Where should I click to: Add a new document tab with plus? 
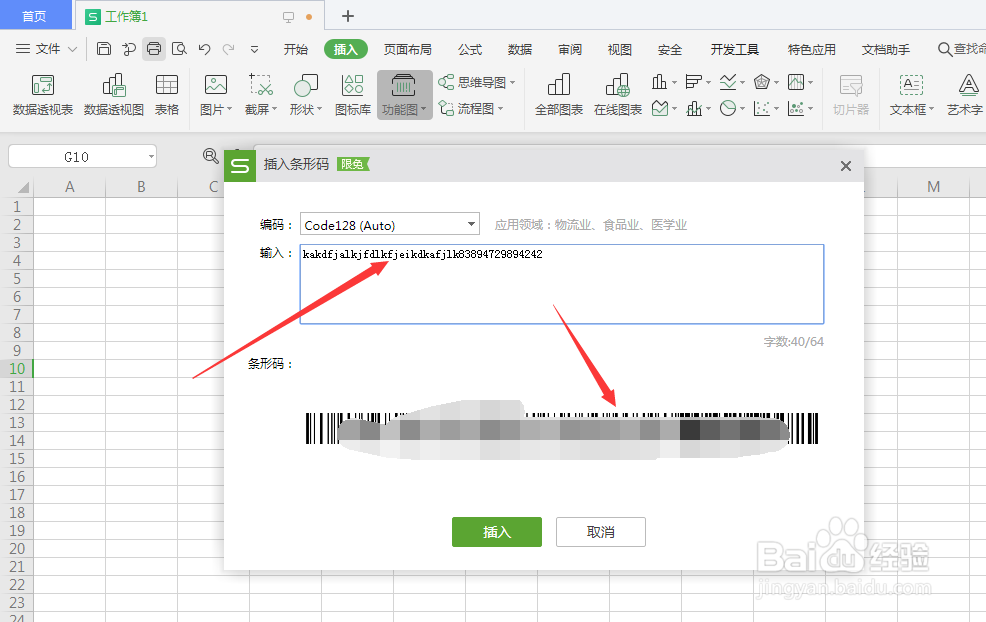[x=348, y=16]
